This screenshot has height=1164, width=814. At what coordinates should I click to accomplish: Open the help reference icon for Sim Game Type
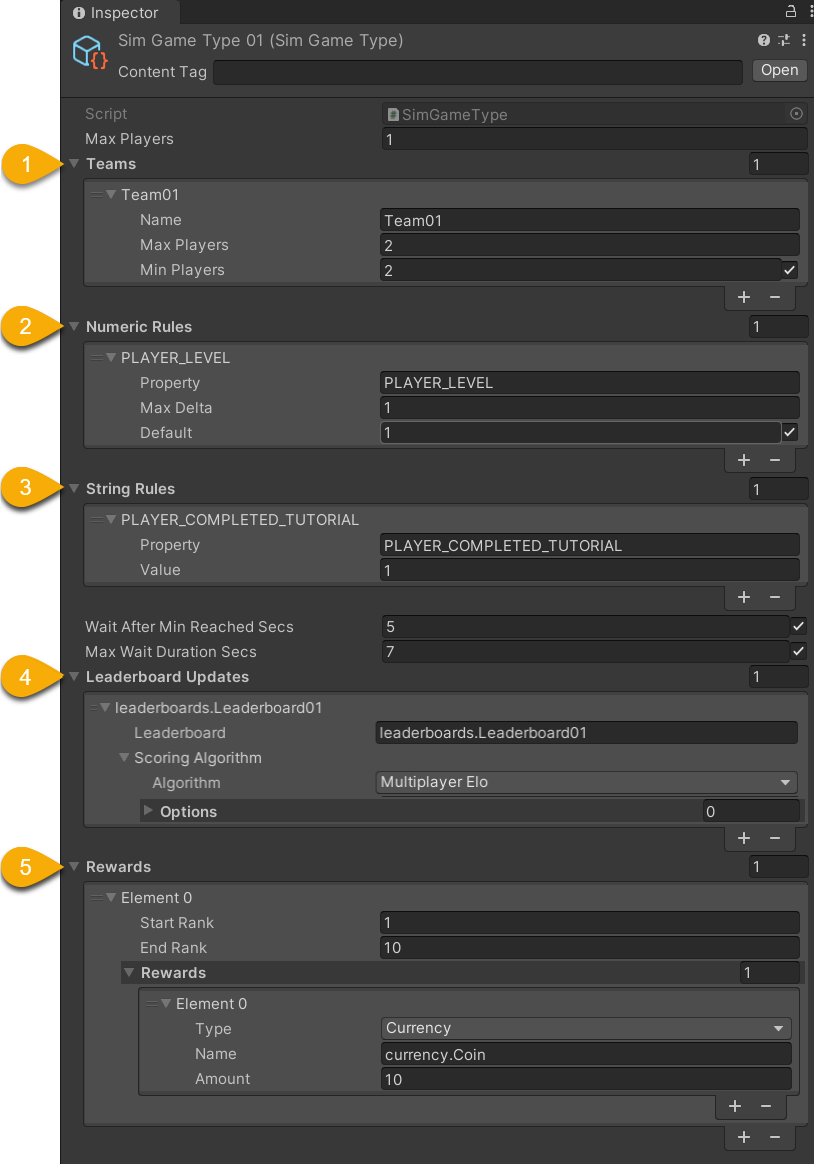tap(764, 41)
